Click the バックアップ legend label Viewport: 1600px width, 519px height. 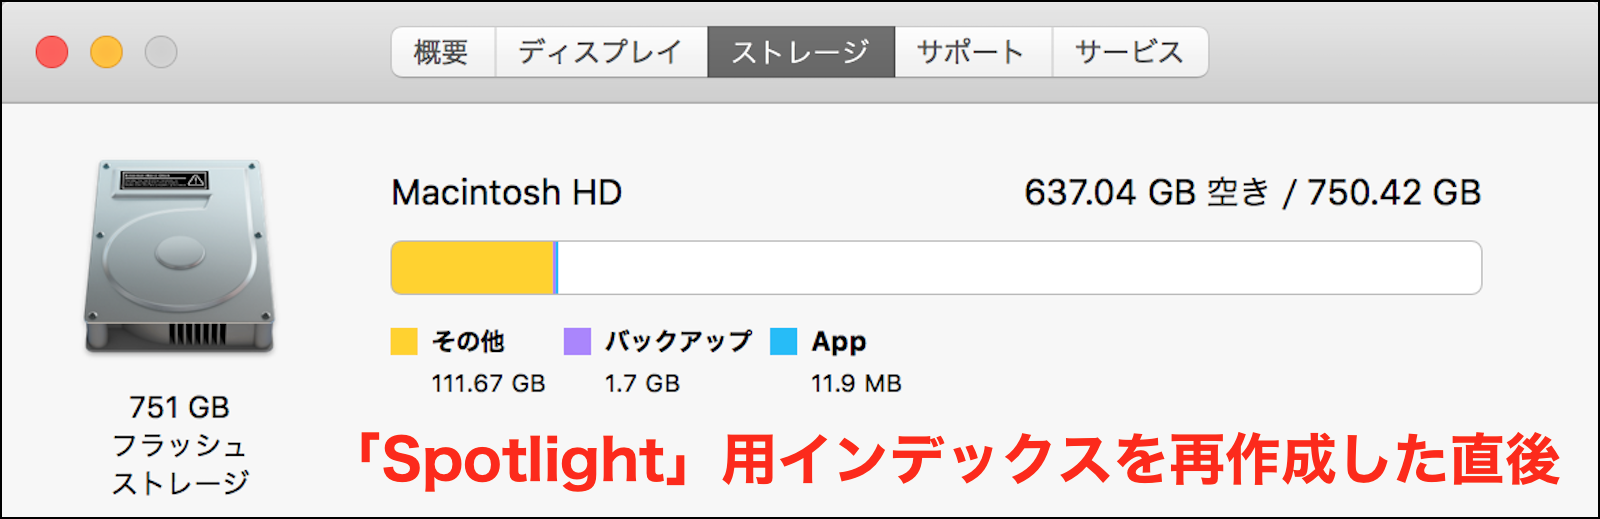(x=678, y=342)
